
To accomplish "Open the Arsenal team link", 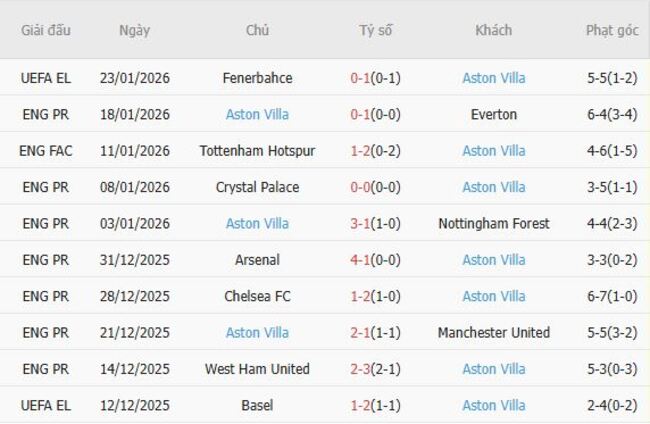I will click(x=257, y=260).
